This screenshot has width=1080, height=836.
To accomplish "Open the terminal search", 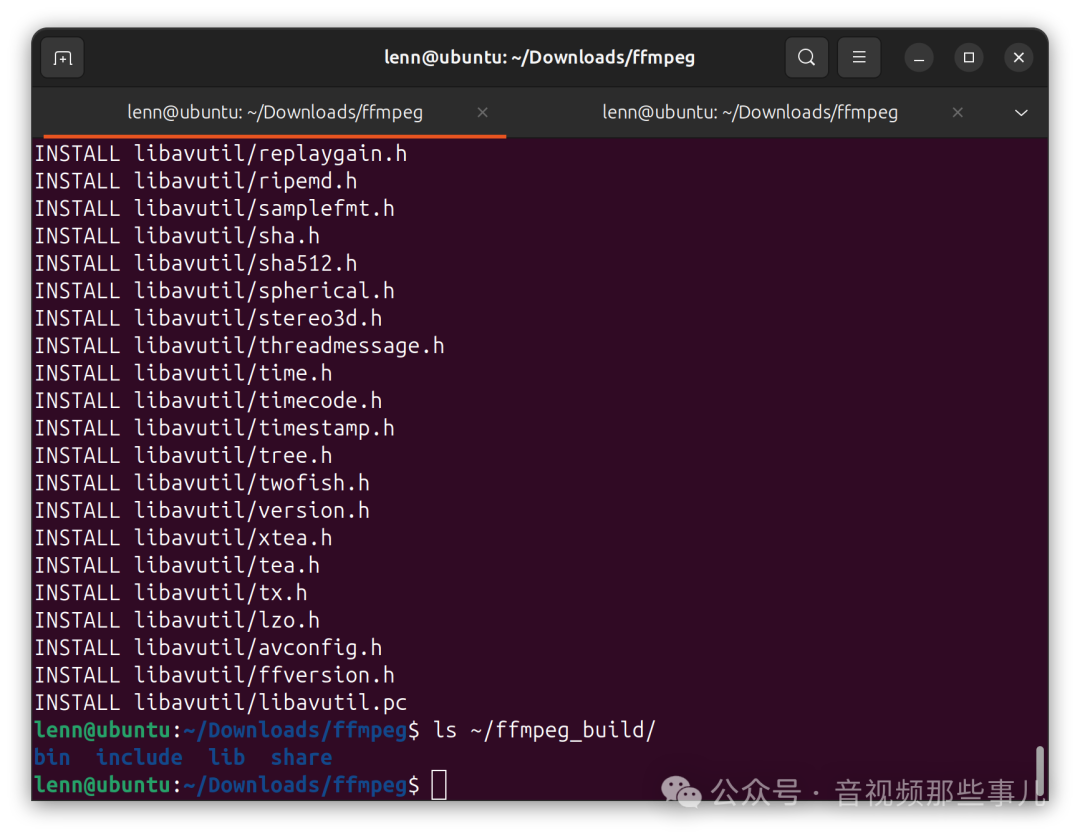I will pos(807,57).
